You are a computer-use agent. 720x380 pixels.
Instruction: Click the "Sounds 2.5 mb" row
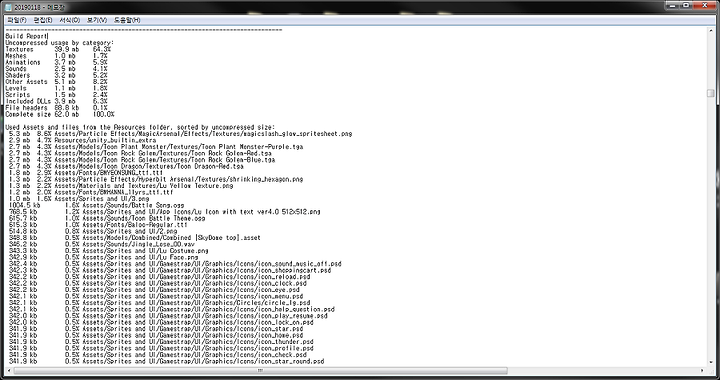coord(56,68)
